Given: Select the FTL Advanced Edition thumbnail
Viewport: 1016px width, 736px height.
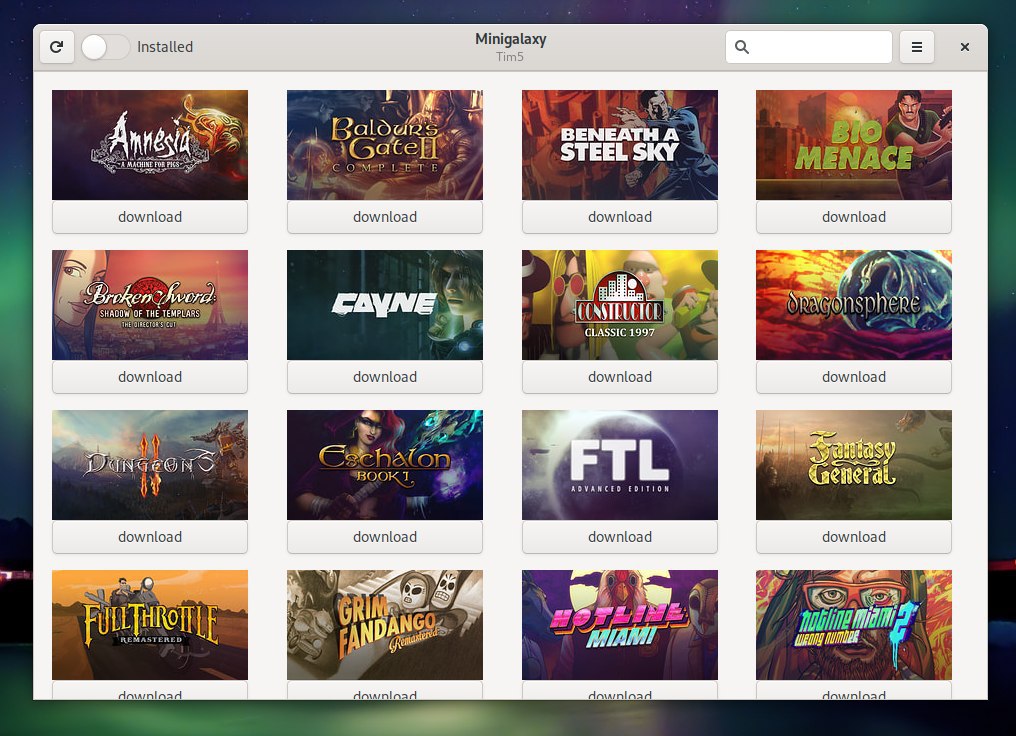Looking at the screenshot, I should click(x=620, y=465).
